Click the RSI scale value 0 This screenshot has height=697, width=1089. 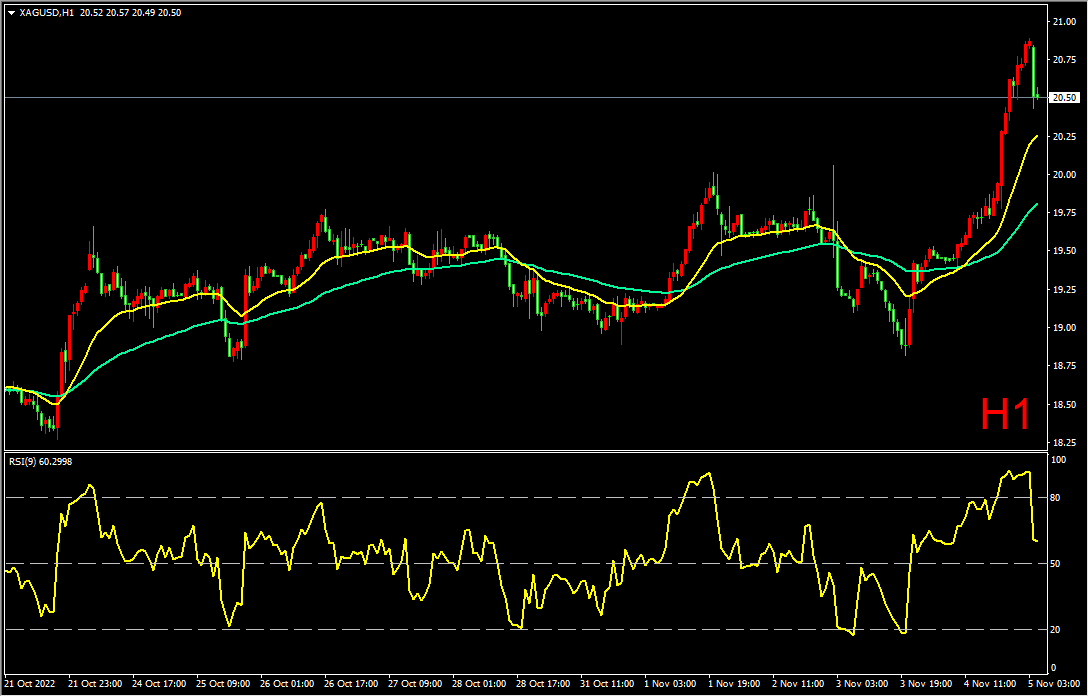[1054, 668]
